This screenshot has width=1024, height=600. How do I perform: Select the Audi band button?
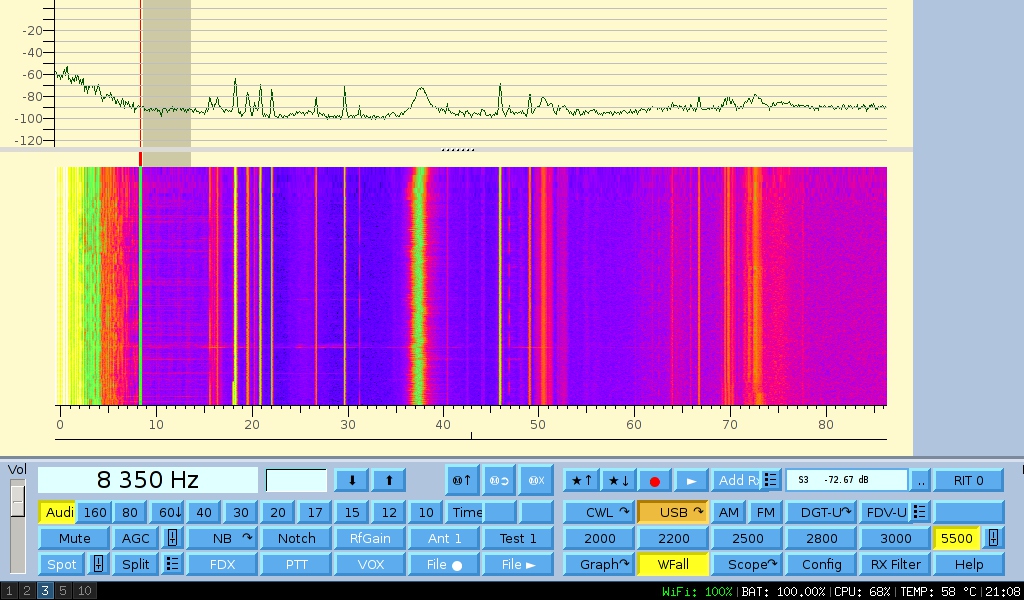point(57,512)
